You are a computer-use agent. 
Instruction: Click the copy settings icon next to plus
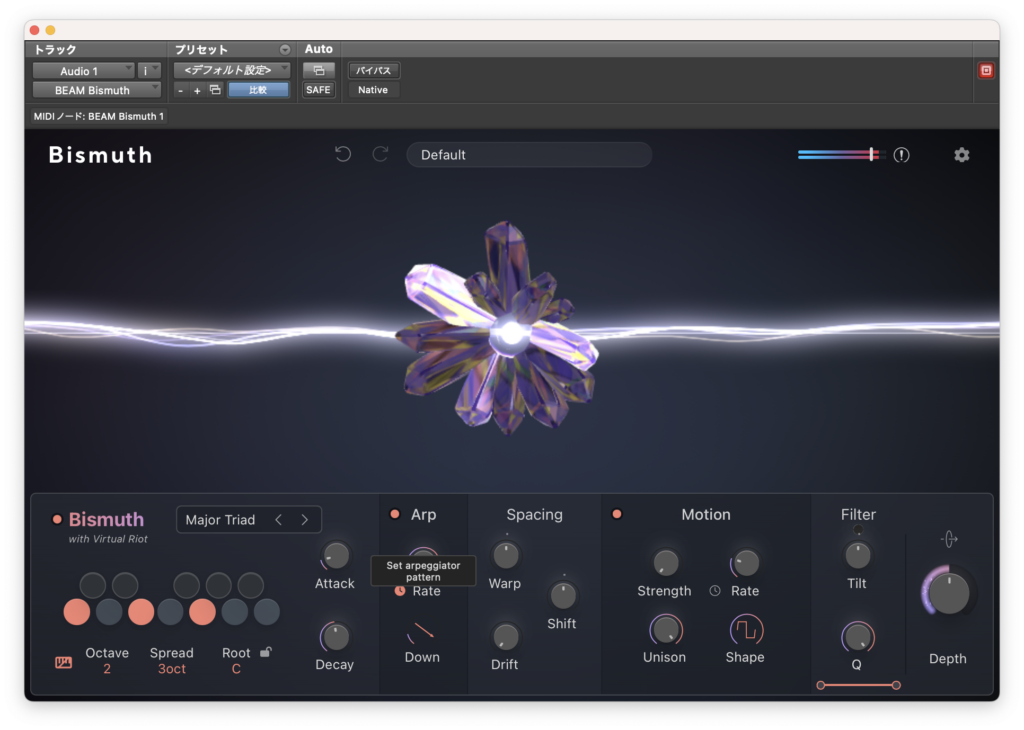tap(215, 90)
